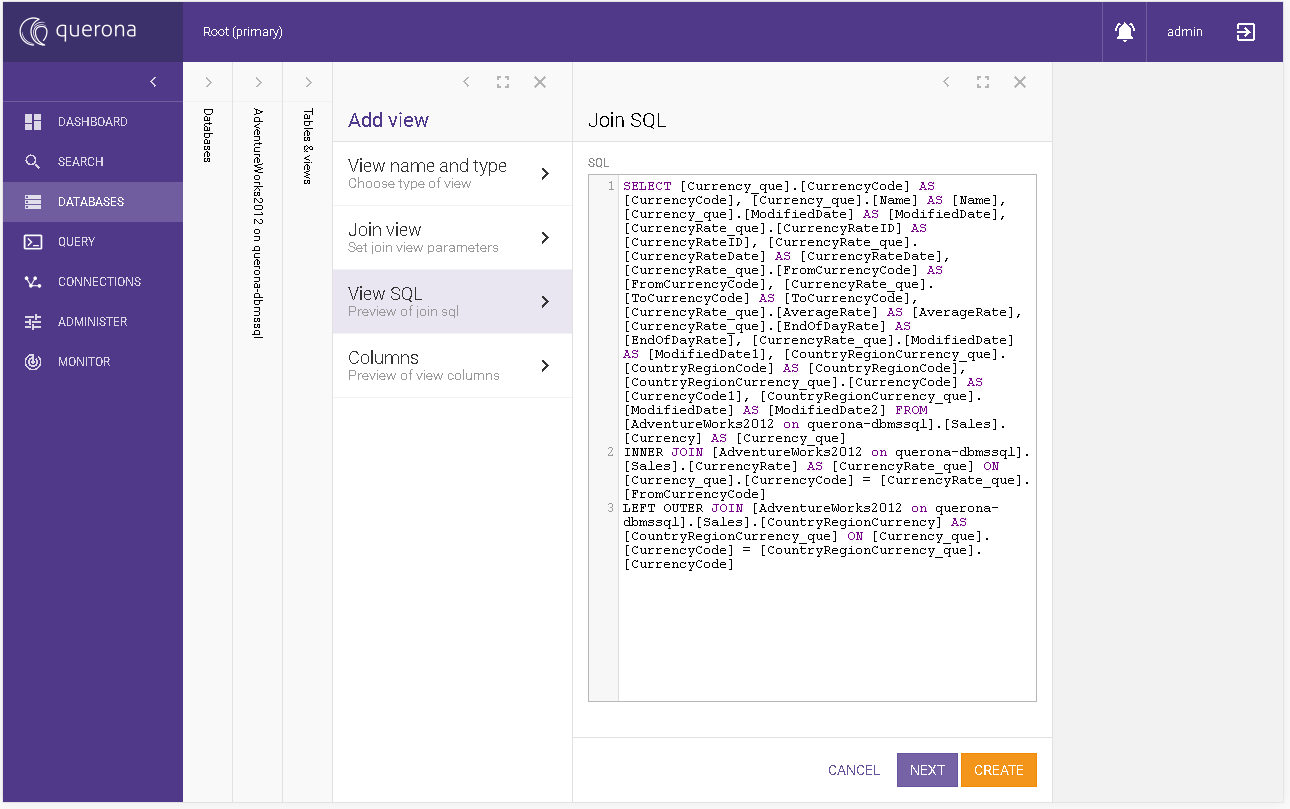Open the Monitor section

[93, 362]
